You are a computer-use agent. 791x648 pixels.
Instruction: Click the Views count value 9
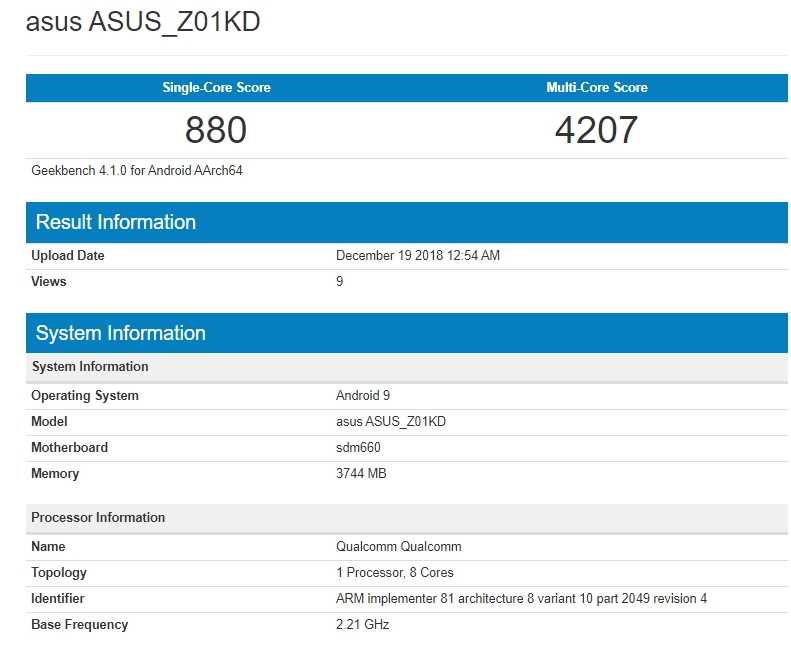[340, 282]
